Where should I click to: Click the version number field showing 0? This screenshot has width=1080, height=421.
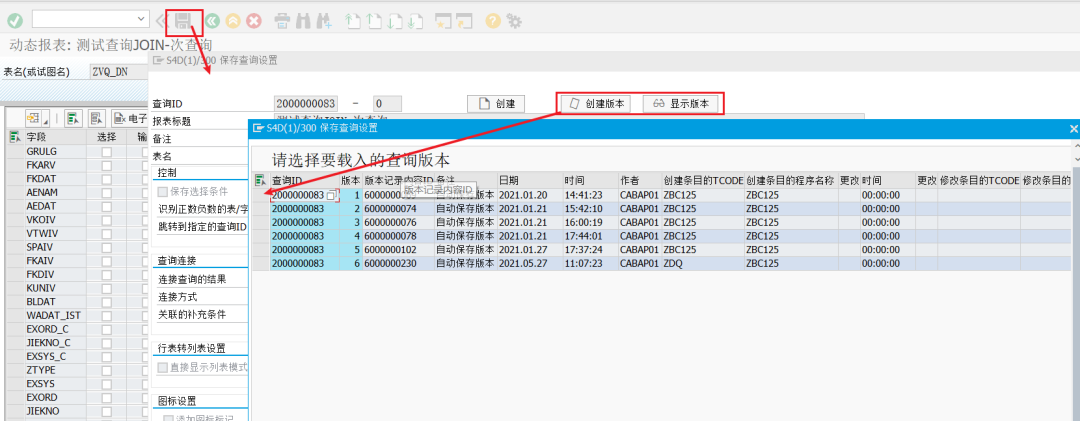point(387,104)
